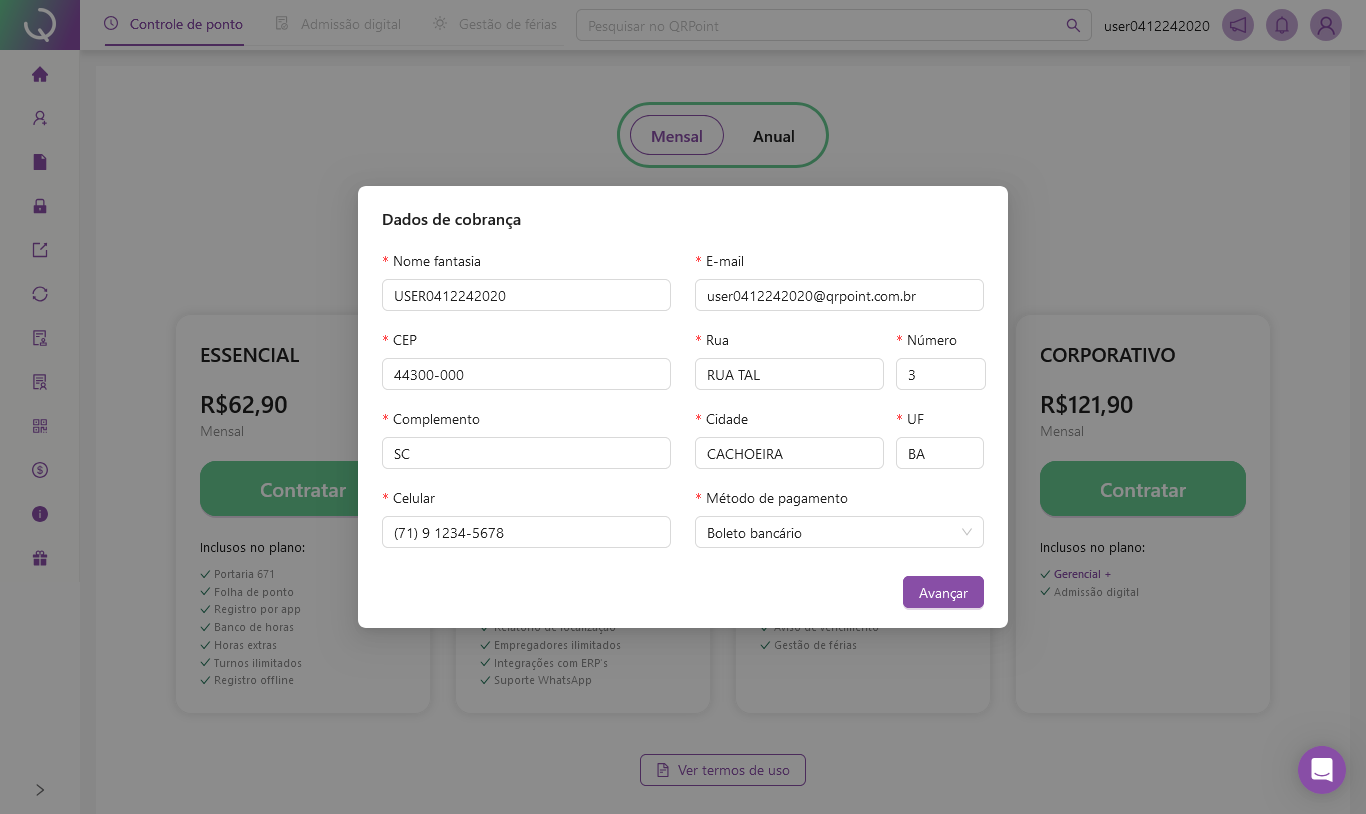Image resolution: width=1366 pixels, height=814 pixels.
Task: Switch to Anual billing option
Action: (773, 136)
